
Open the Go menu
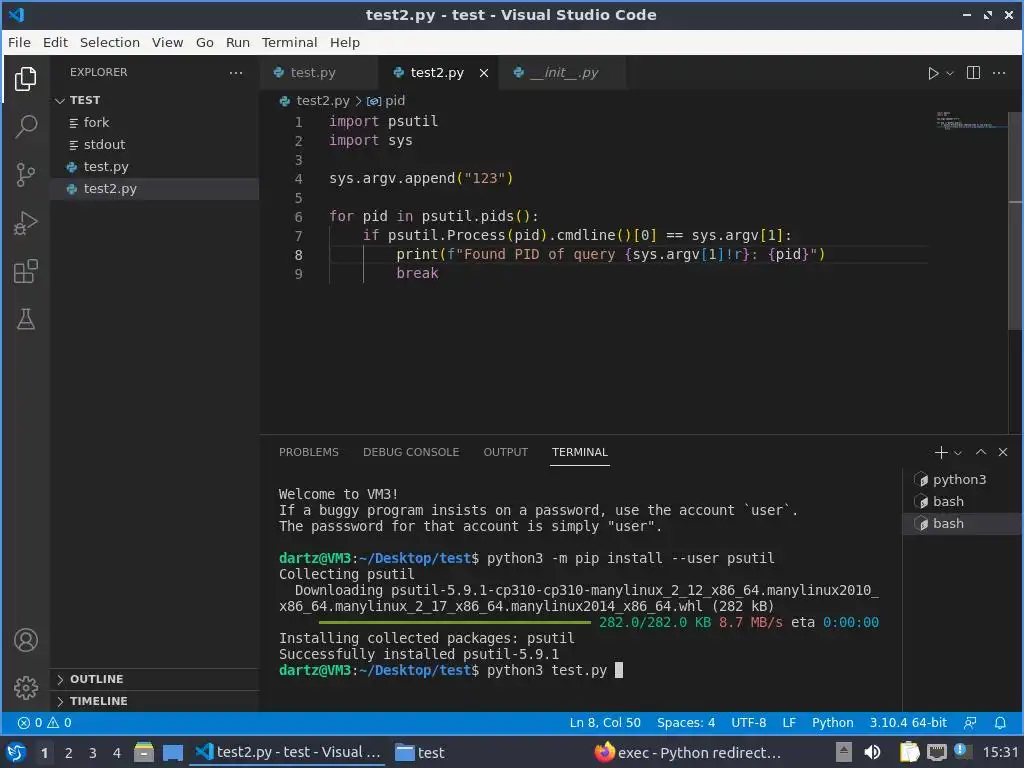click(x=204, y=42)
